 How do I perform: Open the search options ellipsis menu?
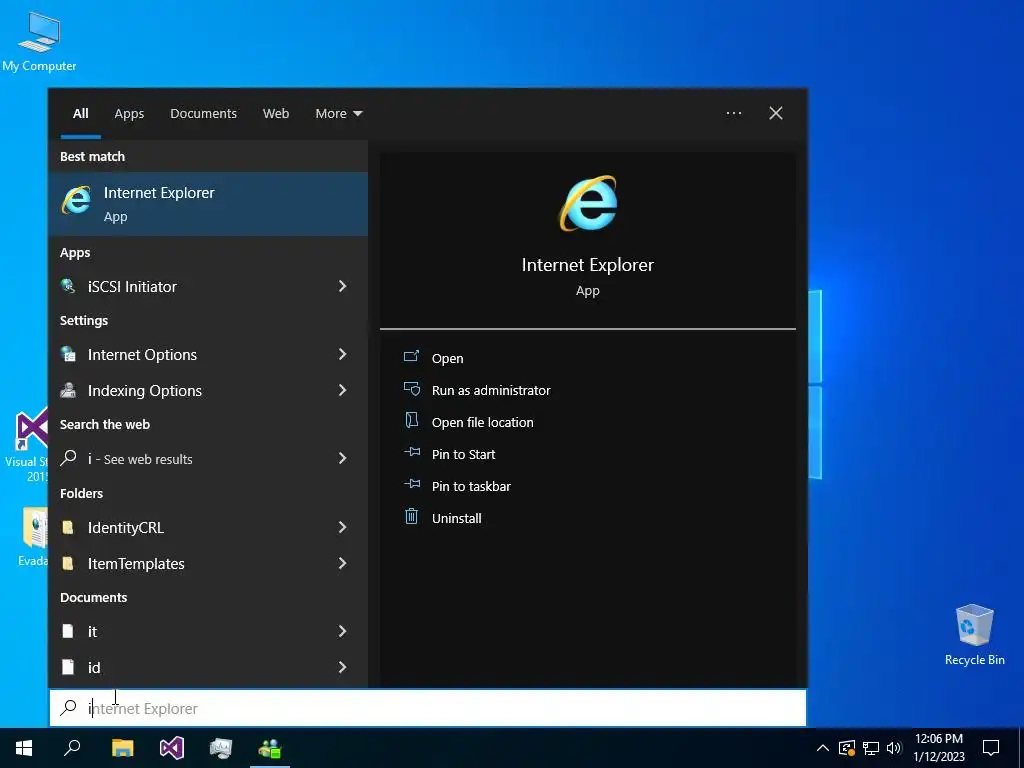(x=733, y=113)
